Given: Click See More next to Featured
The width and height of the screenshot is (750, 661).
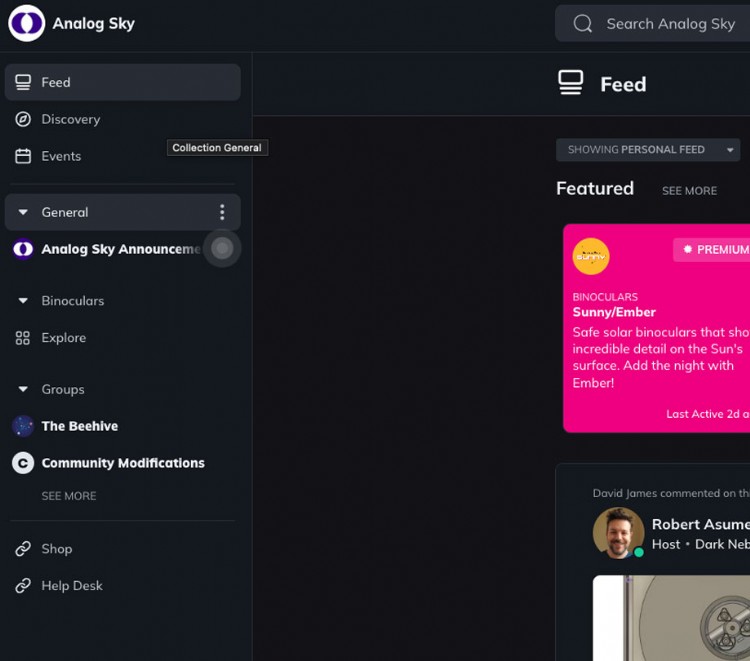Looking at the screenshot, I should coord(689,191).
